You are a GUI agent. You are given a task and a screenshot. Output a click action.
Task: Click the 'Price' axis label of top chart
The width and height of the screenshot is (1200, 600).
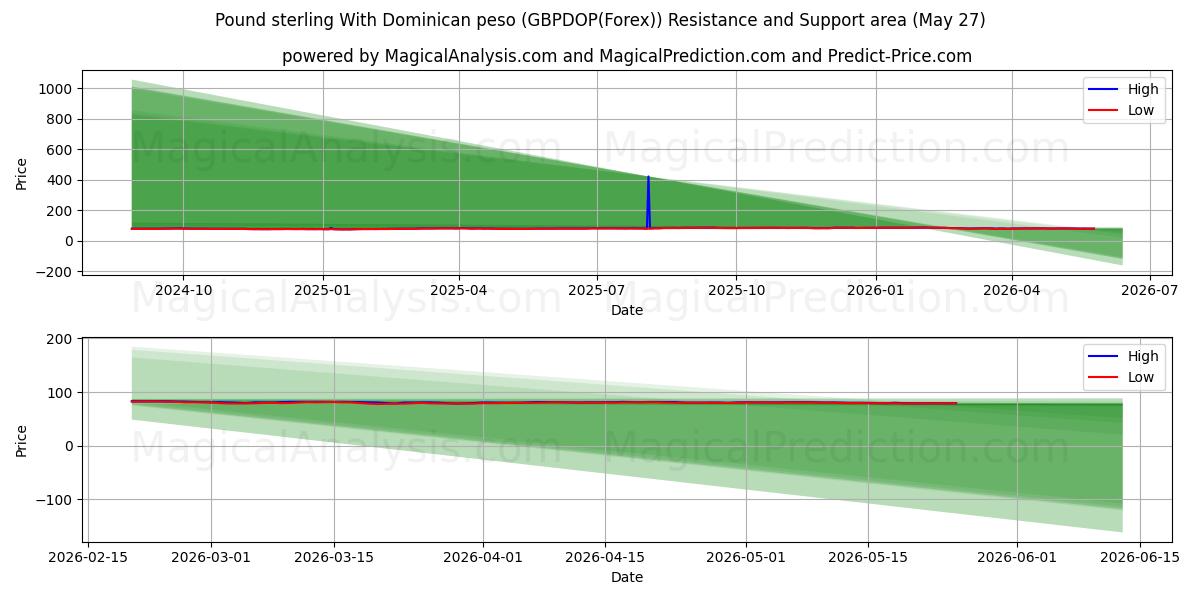(x=22, y=172)
